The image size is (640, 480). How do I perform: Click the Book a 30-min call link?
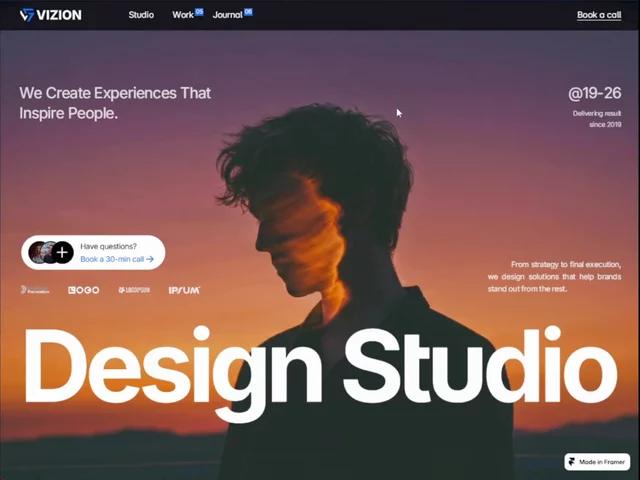(x=117, y=259)
